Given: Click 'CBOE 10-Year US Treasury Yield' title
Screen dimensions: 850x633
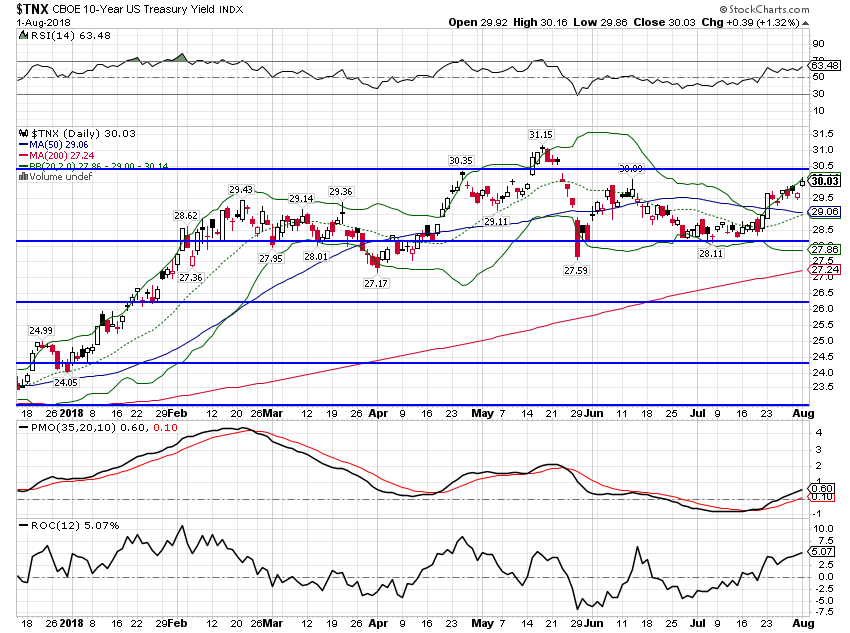Looking at the screenshot, I should 134,9.
